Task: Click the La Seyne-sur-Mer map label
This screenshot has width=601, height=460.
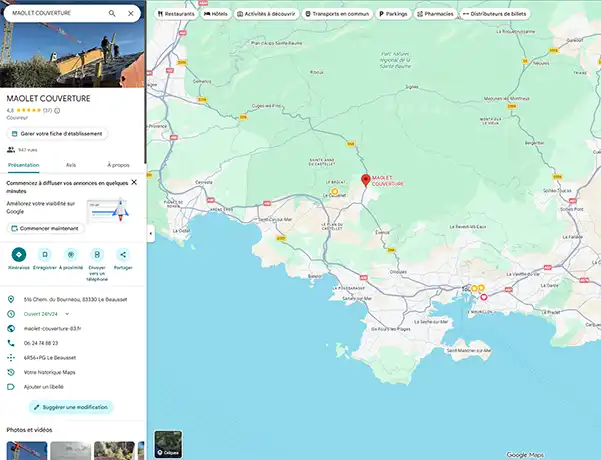Action: [x=431, y=322]
